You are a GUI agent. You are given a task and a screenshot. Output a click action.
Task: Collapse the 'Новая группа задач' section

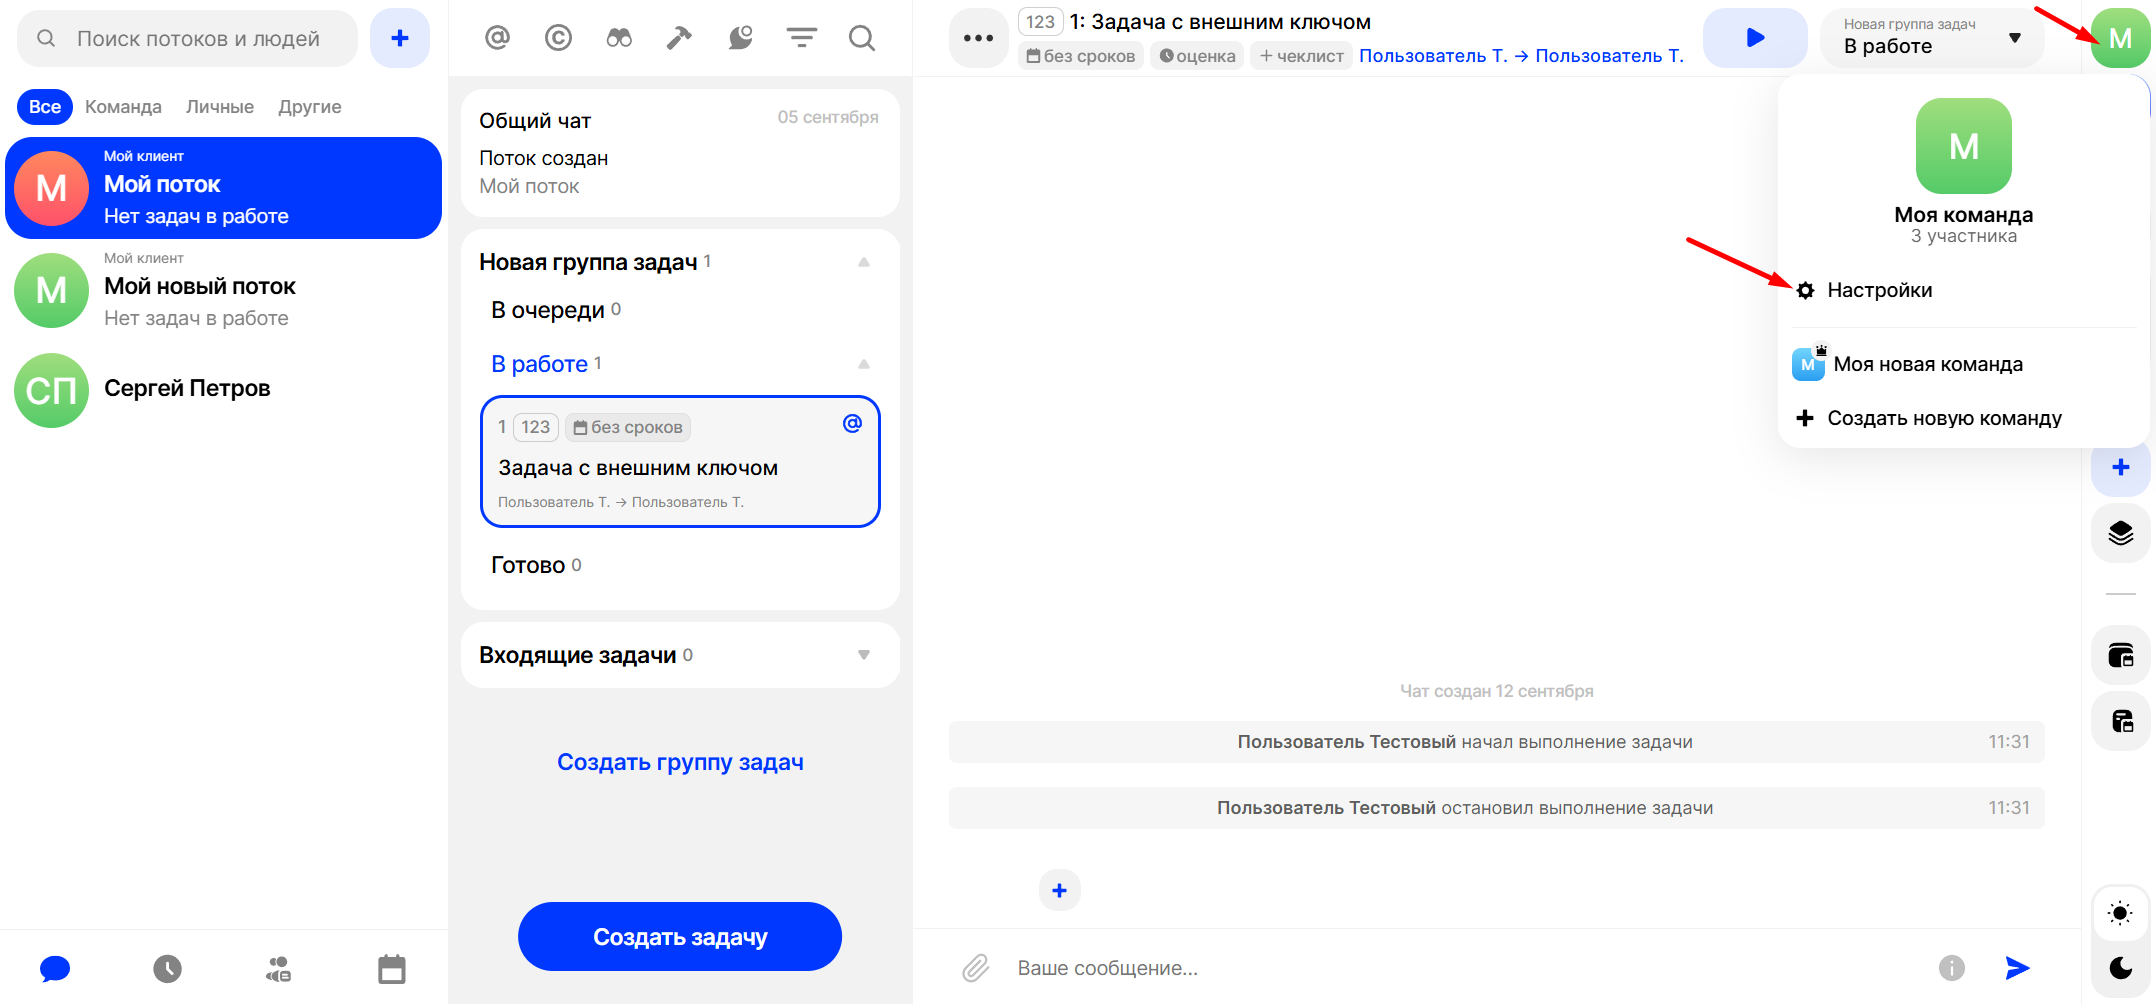point(864,262)
